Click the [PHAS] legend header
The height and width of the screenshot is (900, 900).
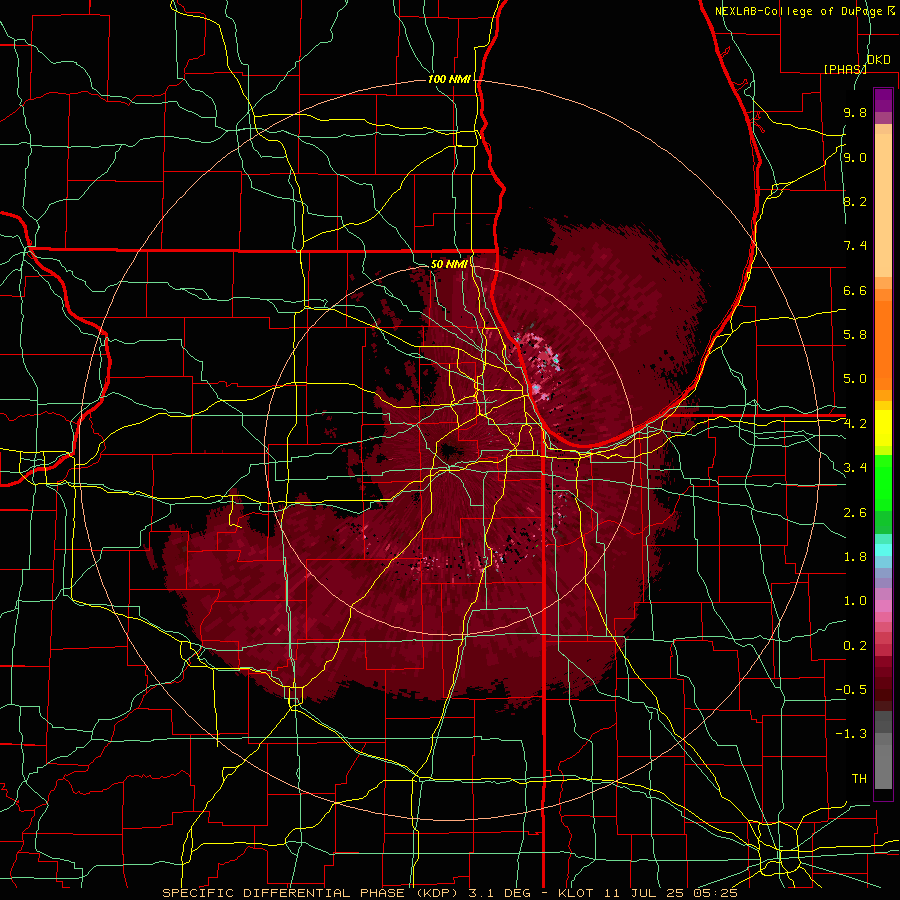coord(845,69)
